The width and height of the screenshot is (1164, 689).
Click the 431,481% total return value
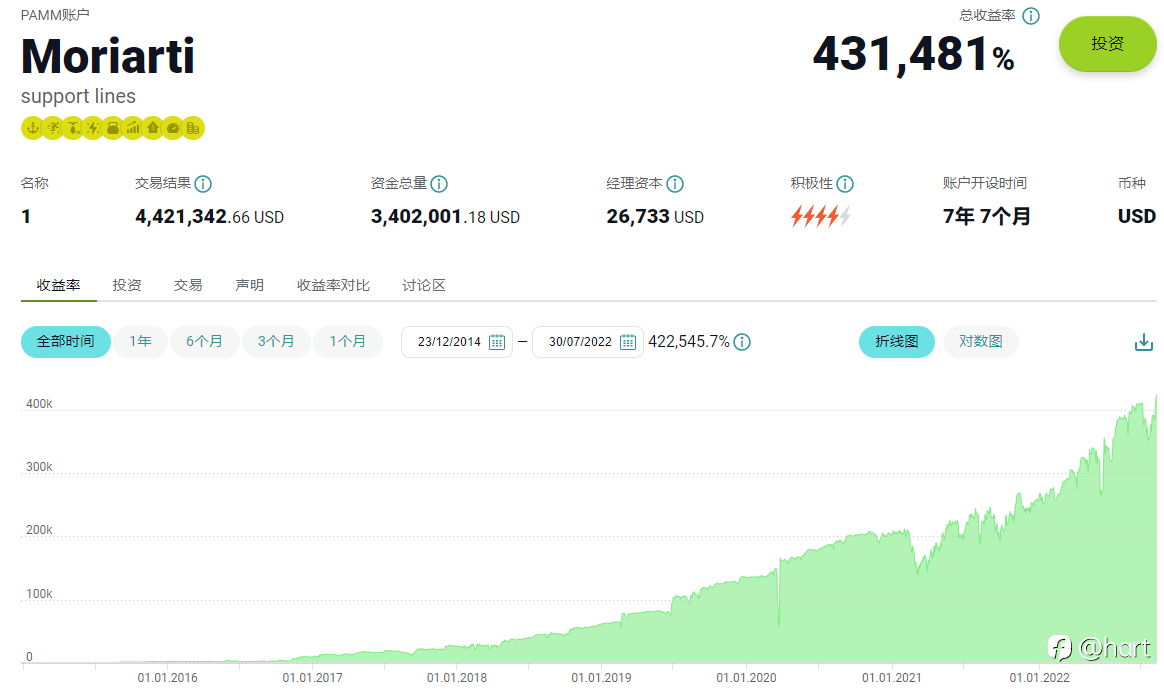coord(914,55)
